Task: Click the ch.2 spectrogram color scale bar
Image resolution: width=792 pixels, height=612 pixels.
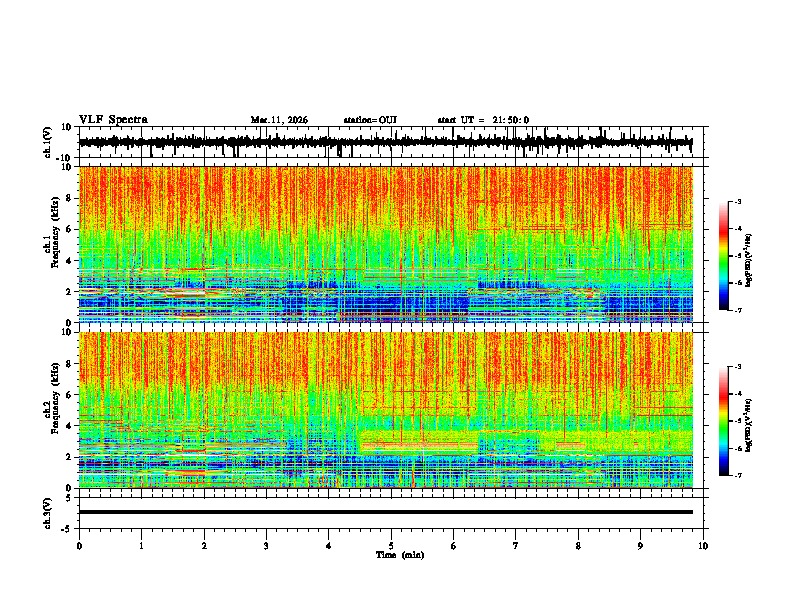Action: click(x=723, y=421)
